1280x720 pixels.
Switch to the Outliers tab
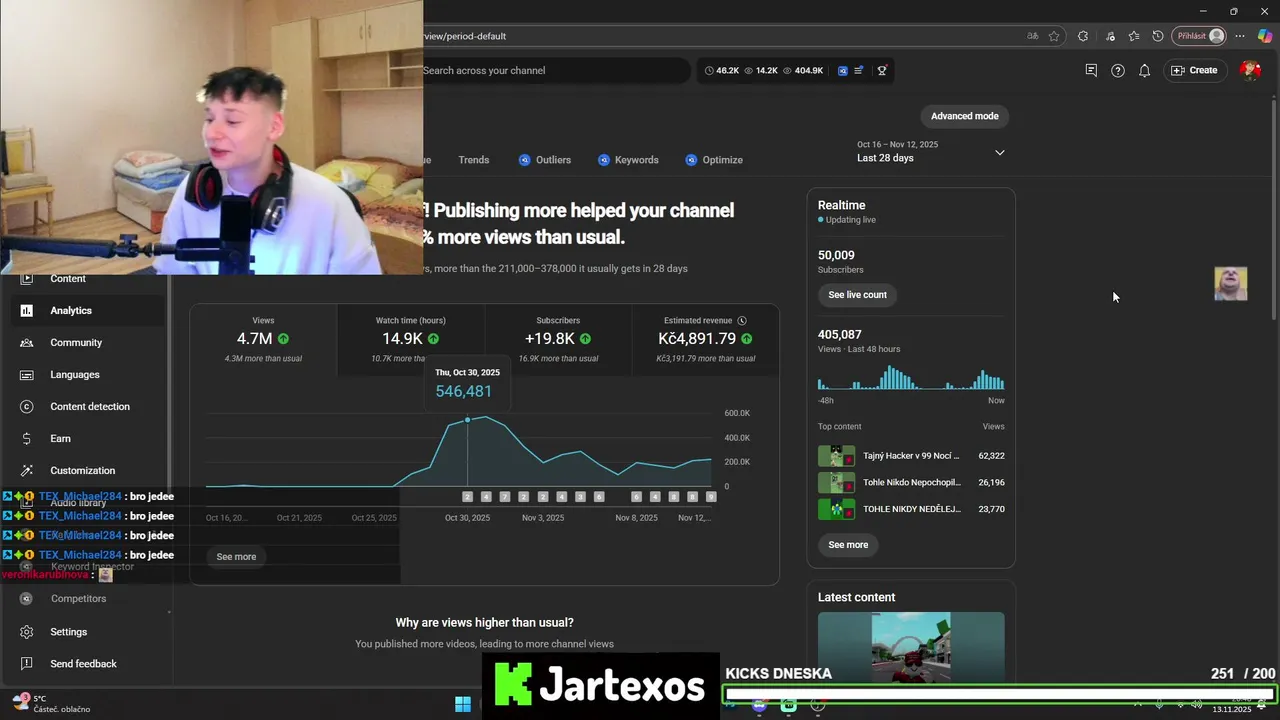(545, 160)
